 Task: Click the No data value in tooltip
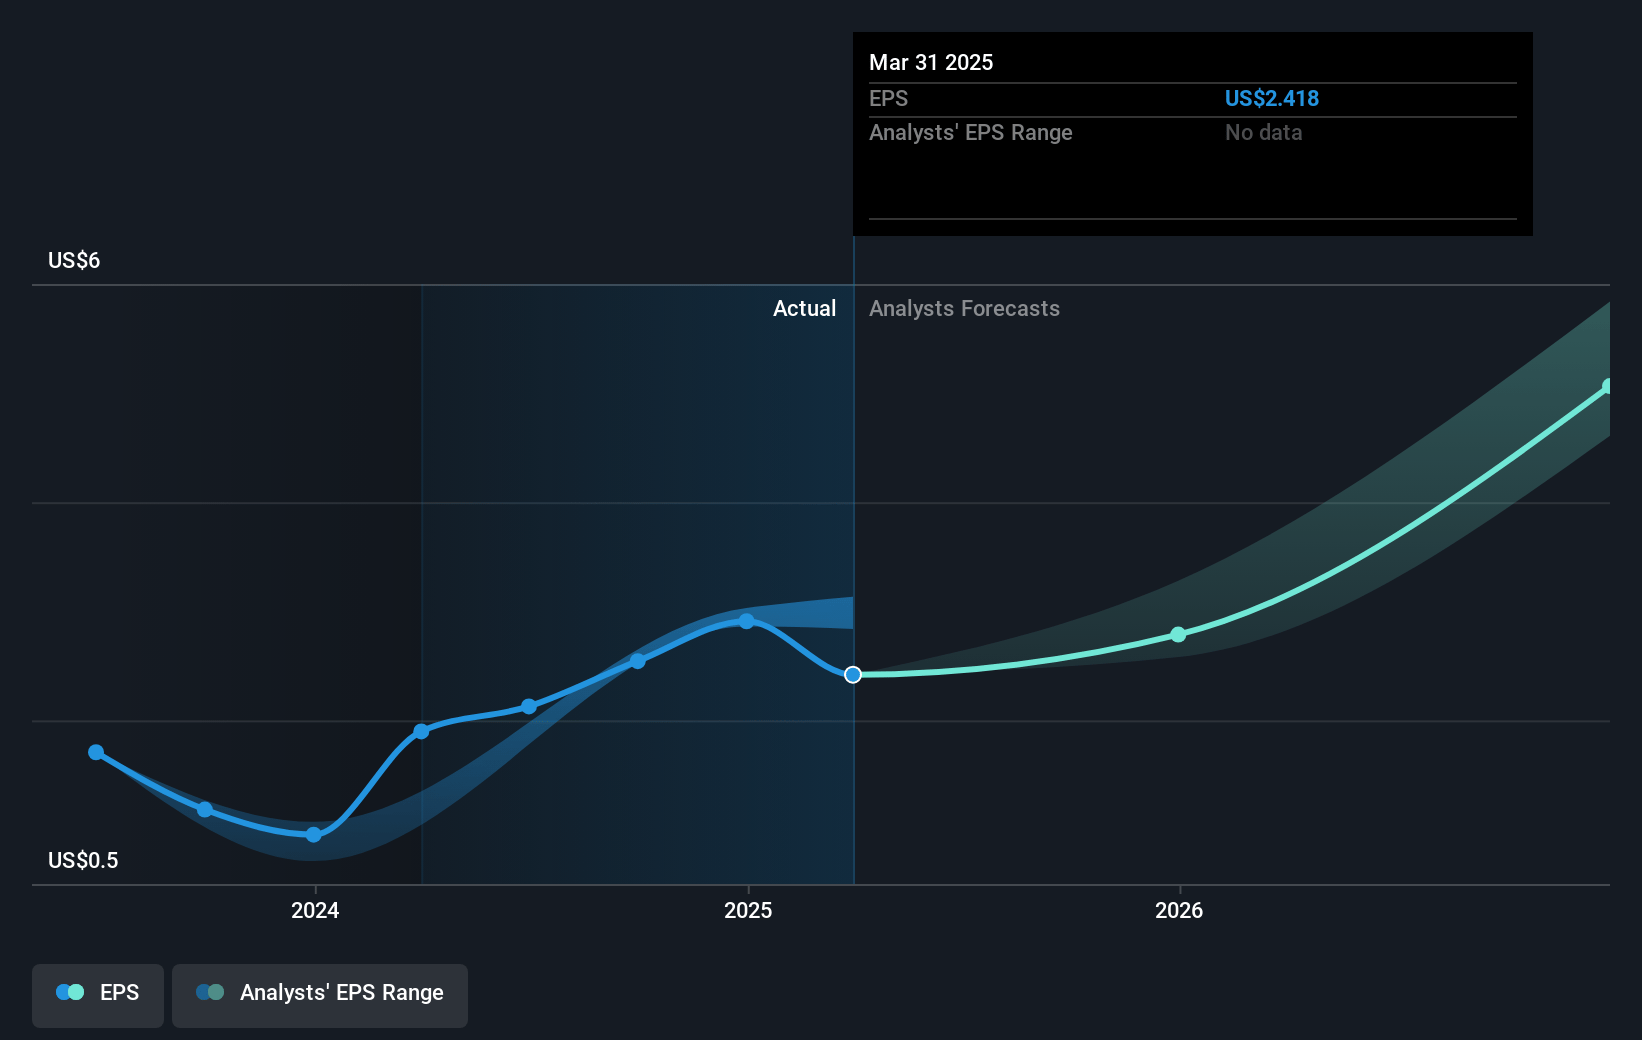tap(1264, 132)
